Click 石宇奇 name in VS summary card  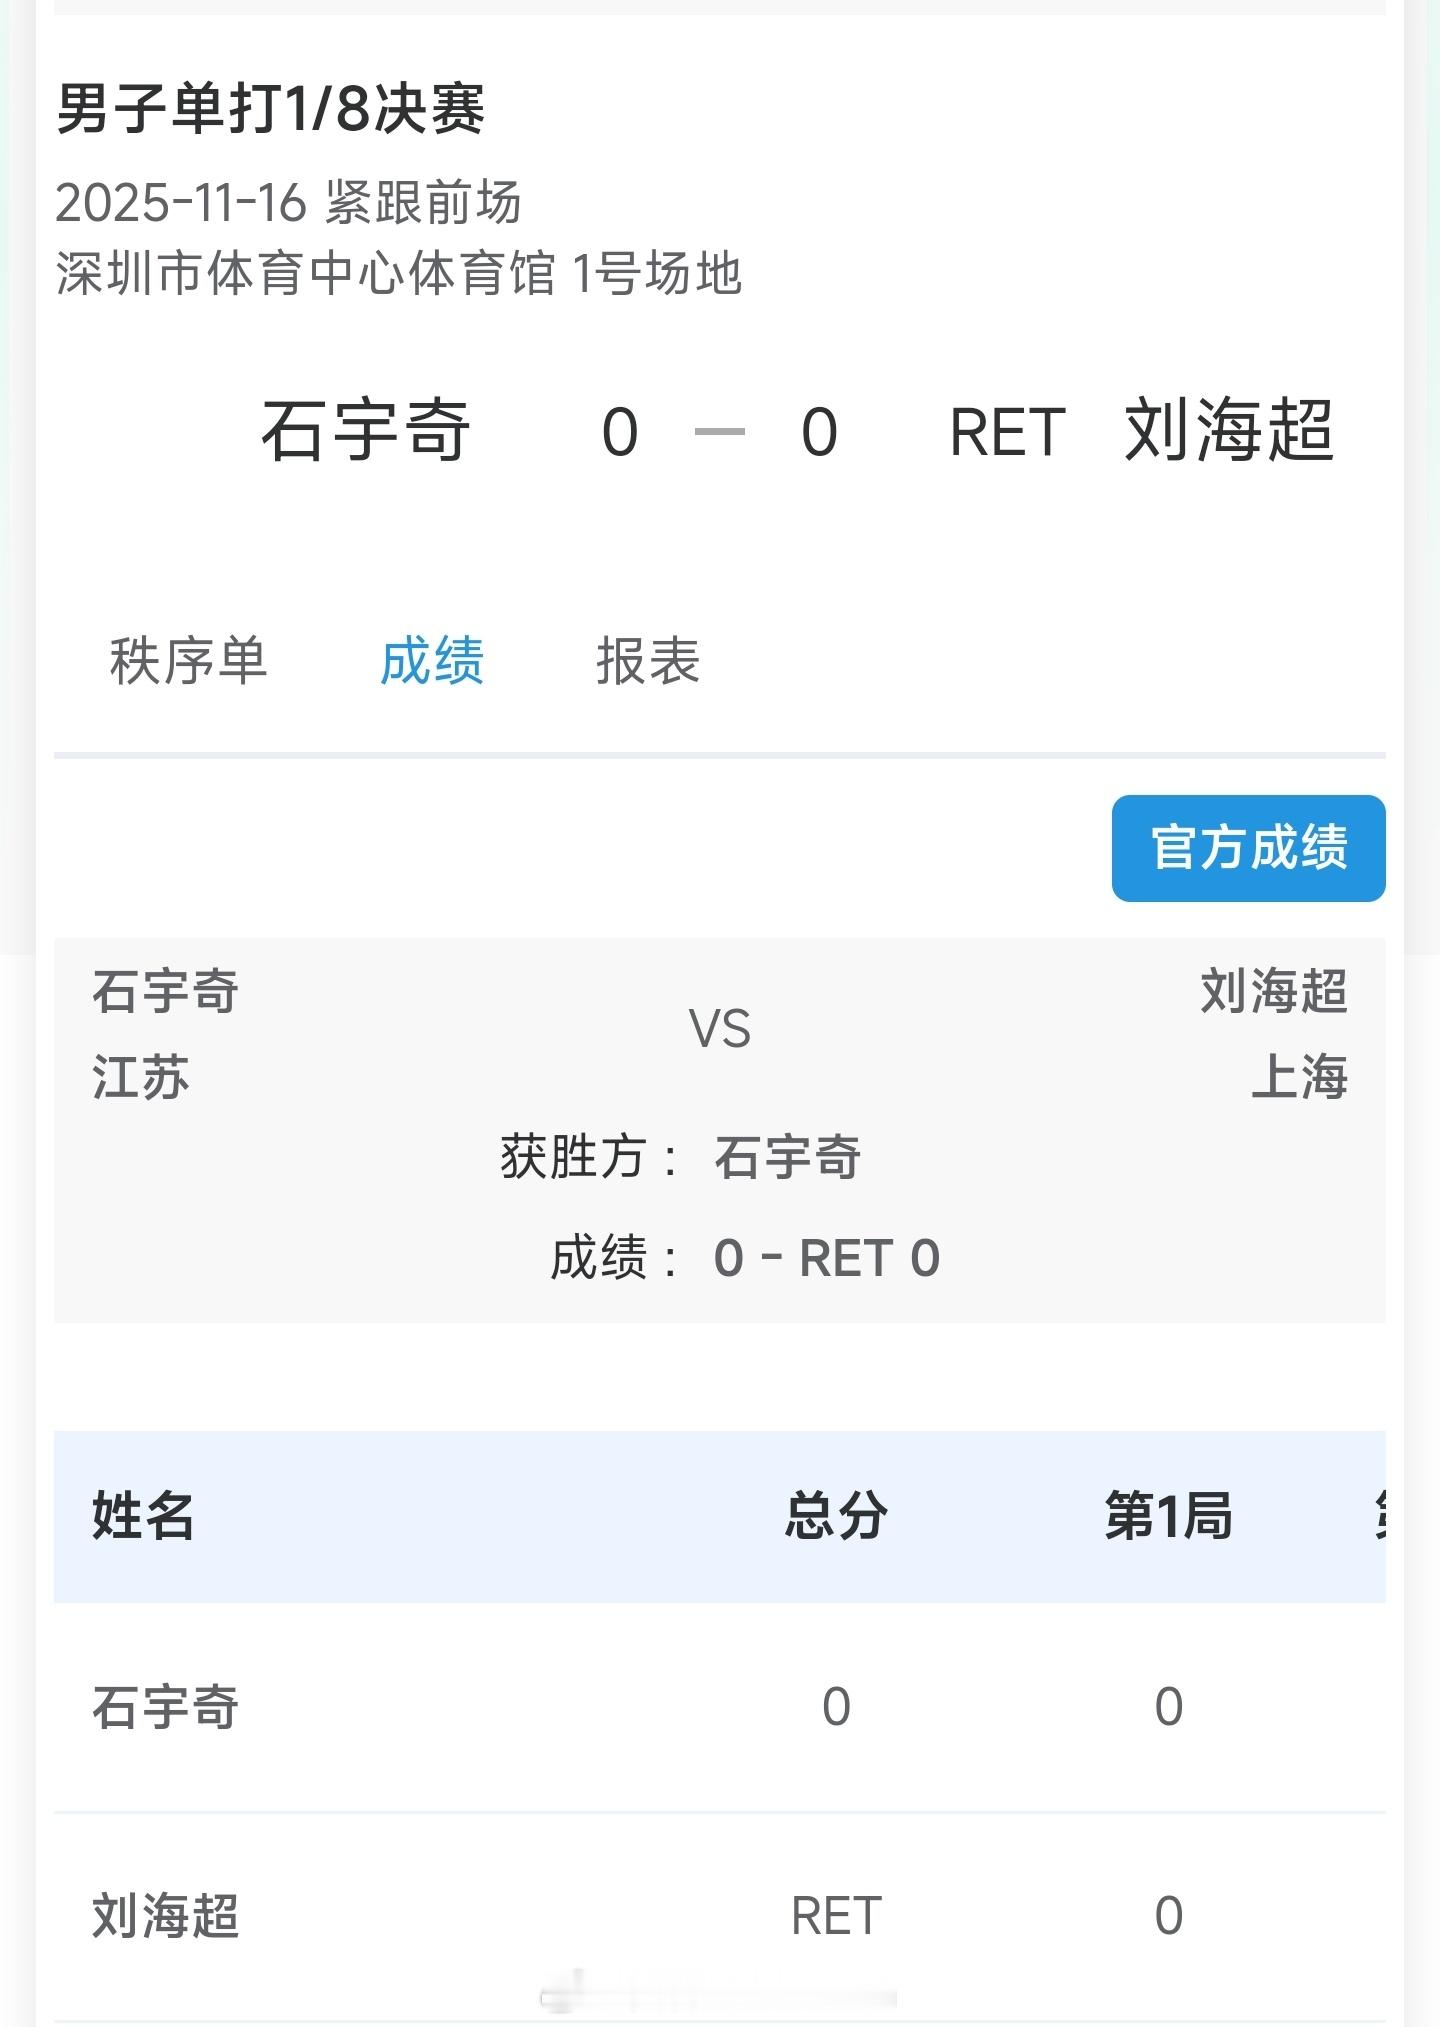(x=166, y=992)
